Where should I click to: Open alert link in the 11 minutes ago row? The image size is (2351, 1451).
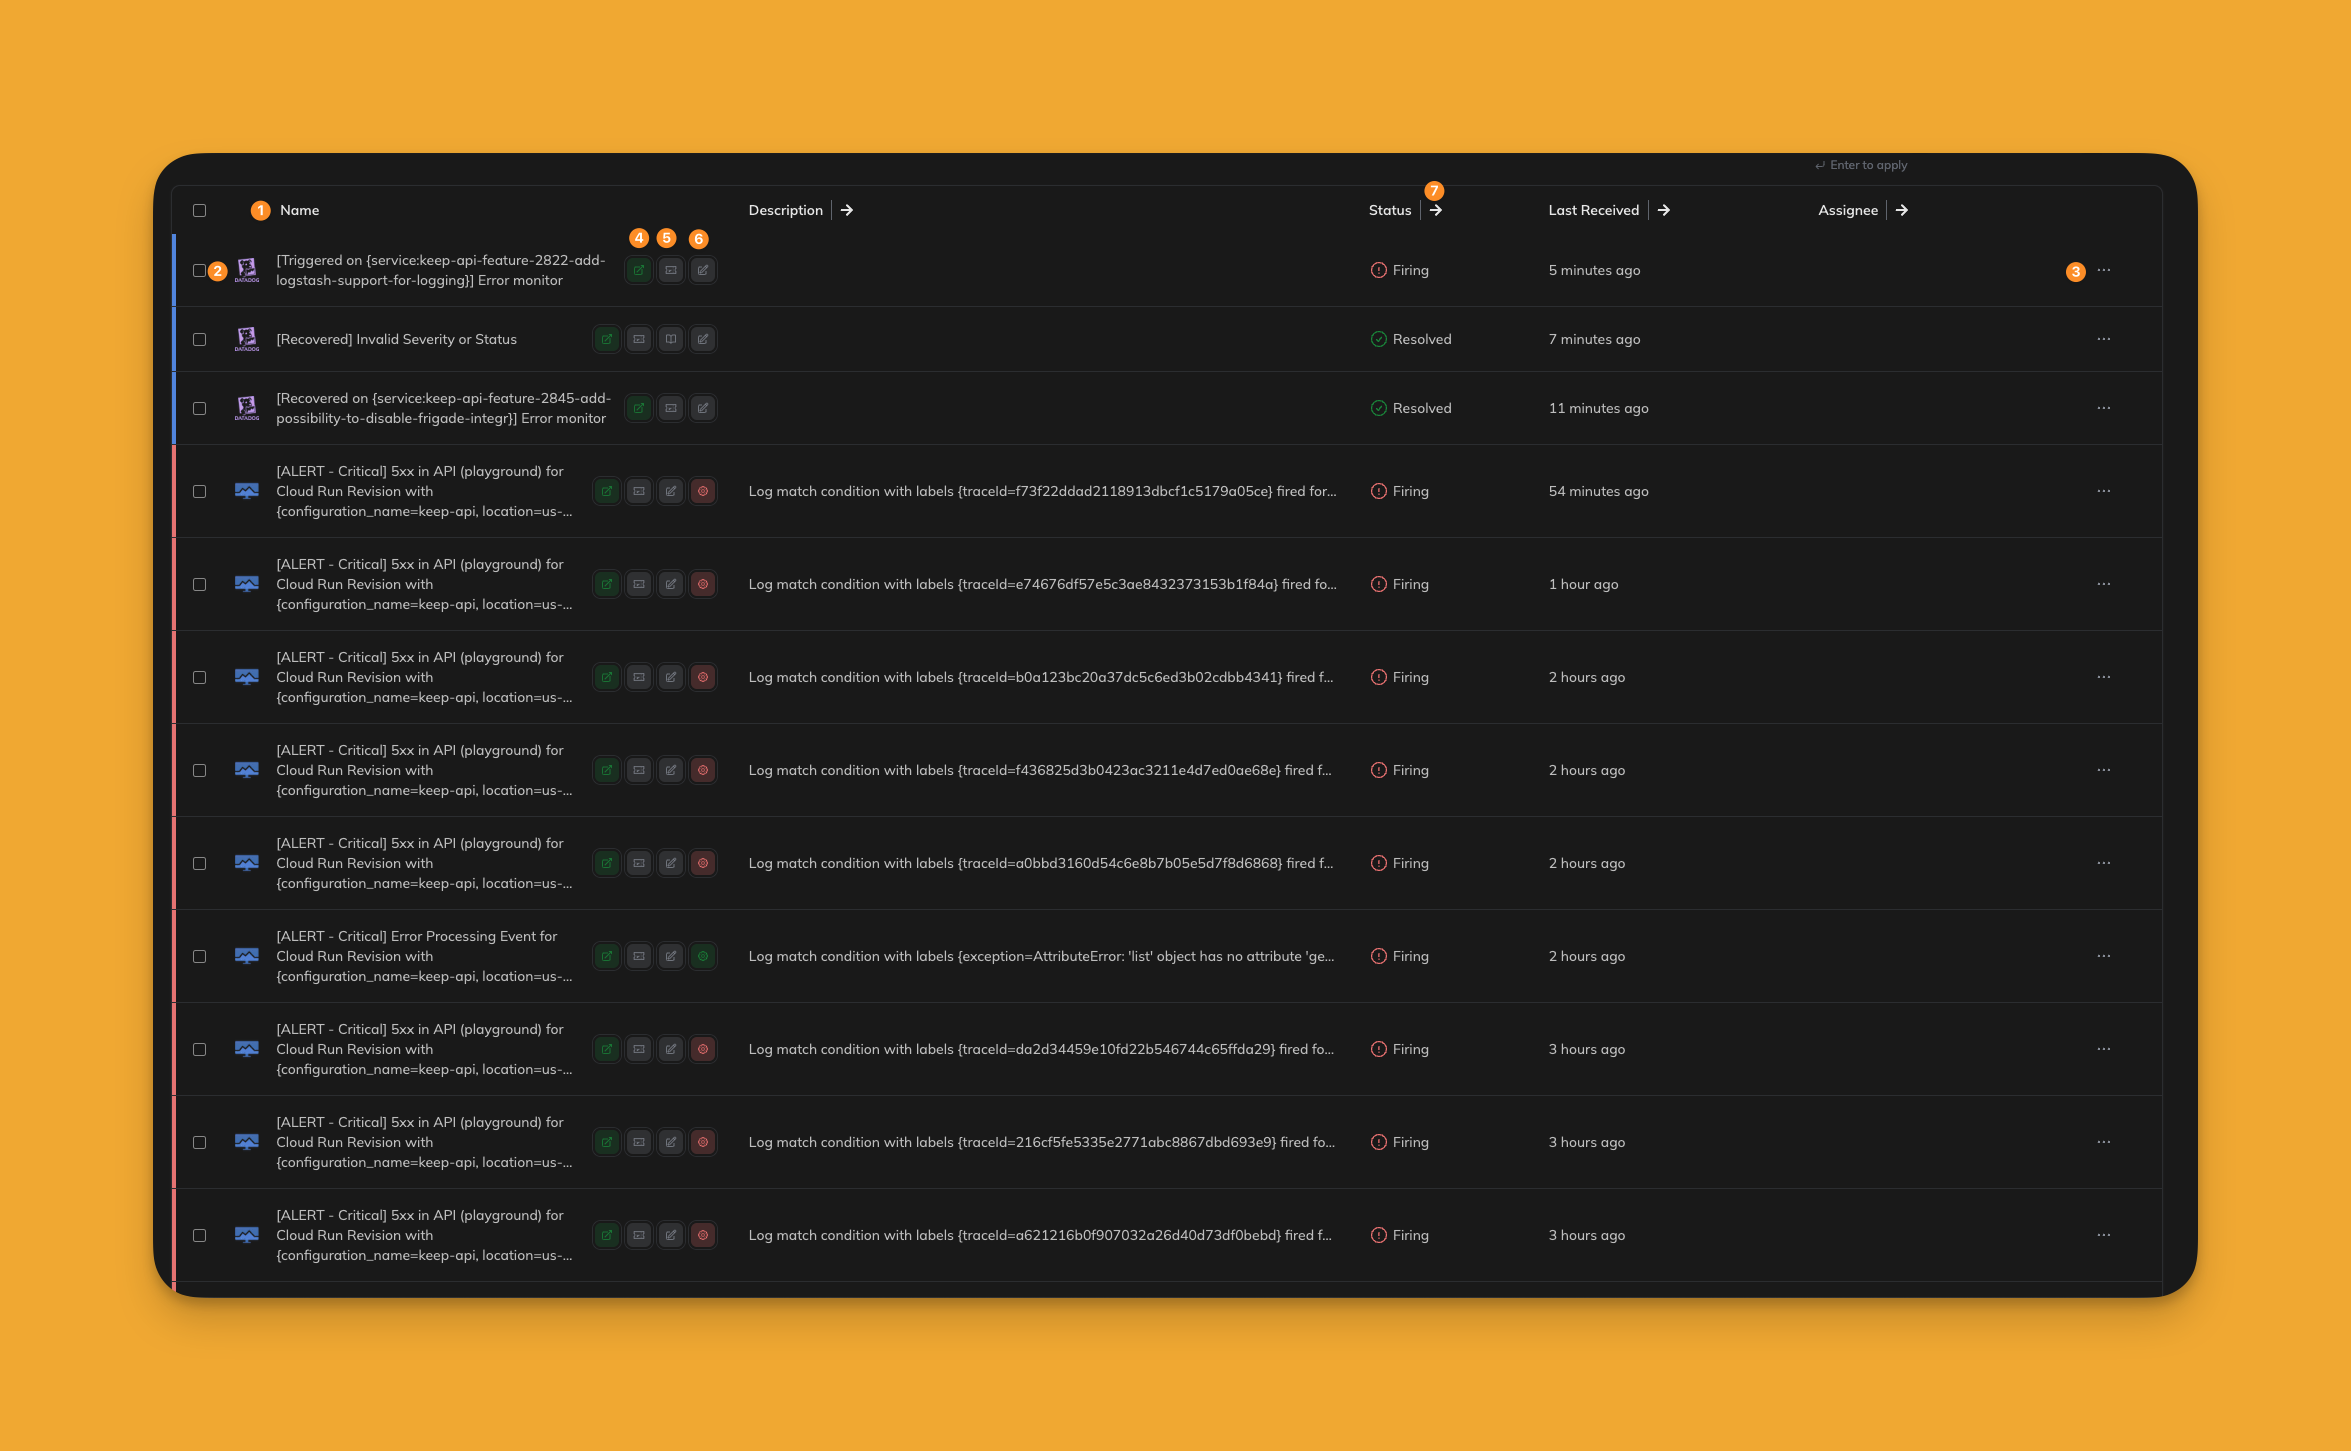(638, 408)
